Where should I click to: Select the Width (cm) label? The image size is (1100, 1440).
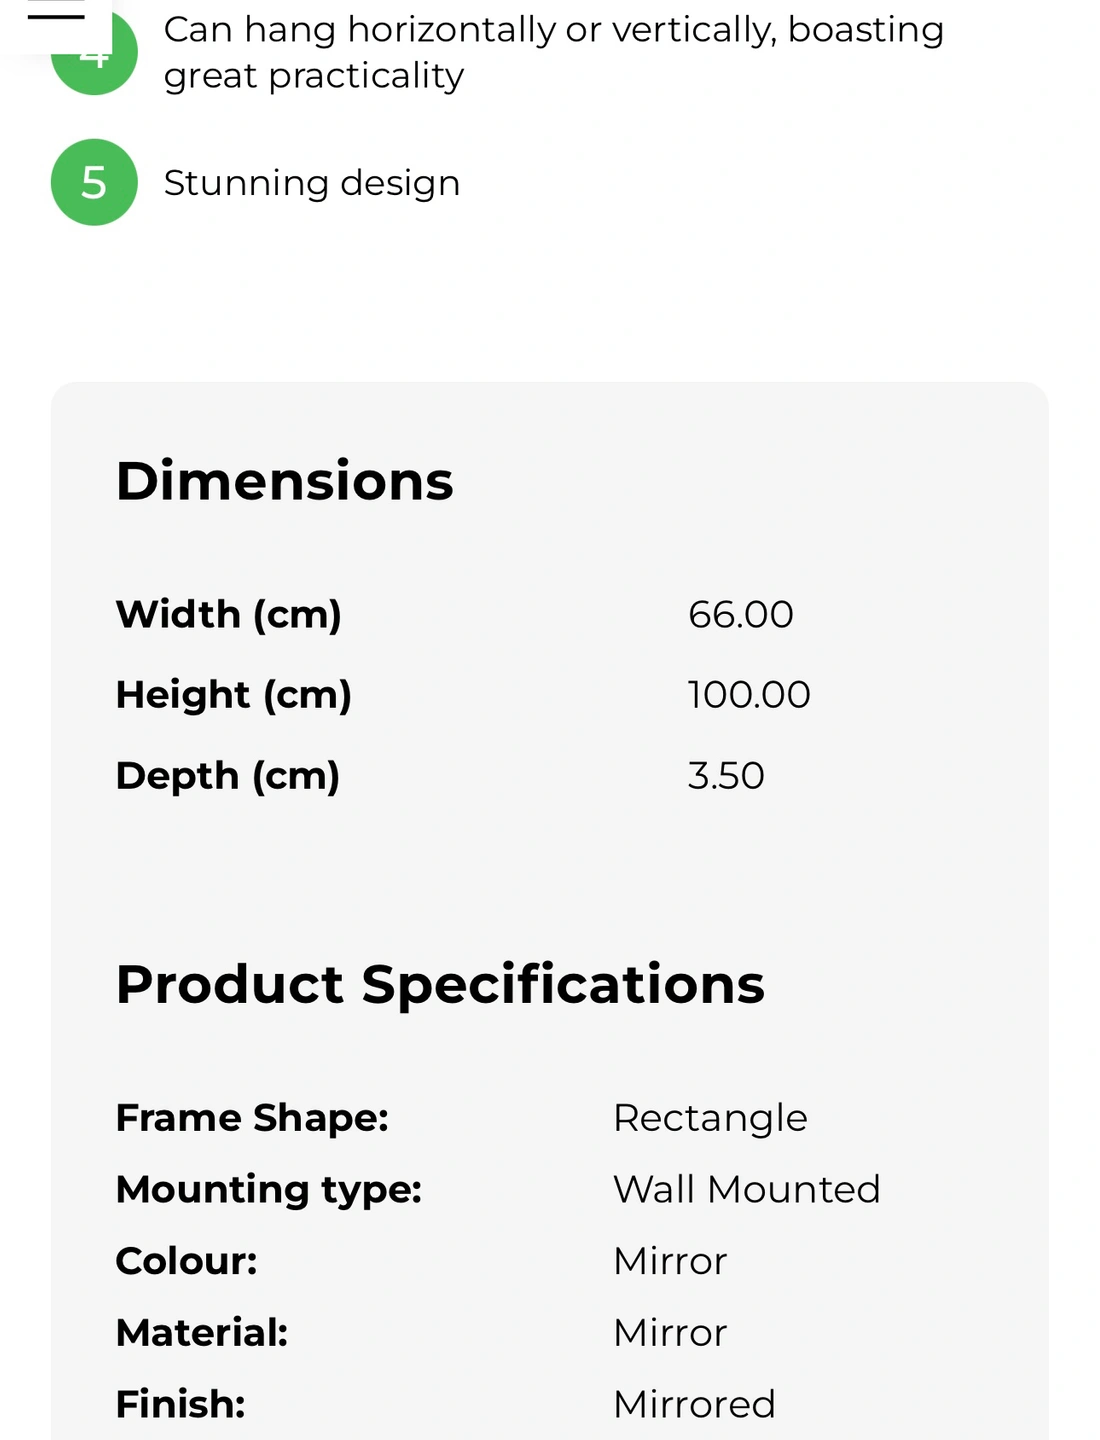pos(229,614)
